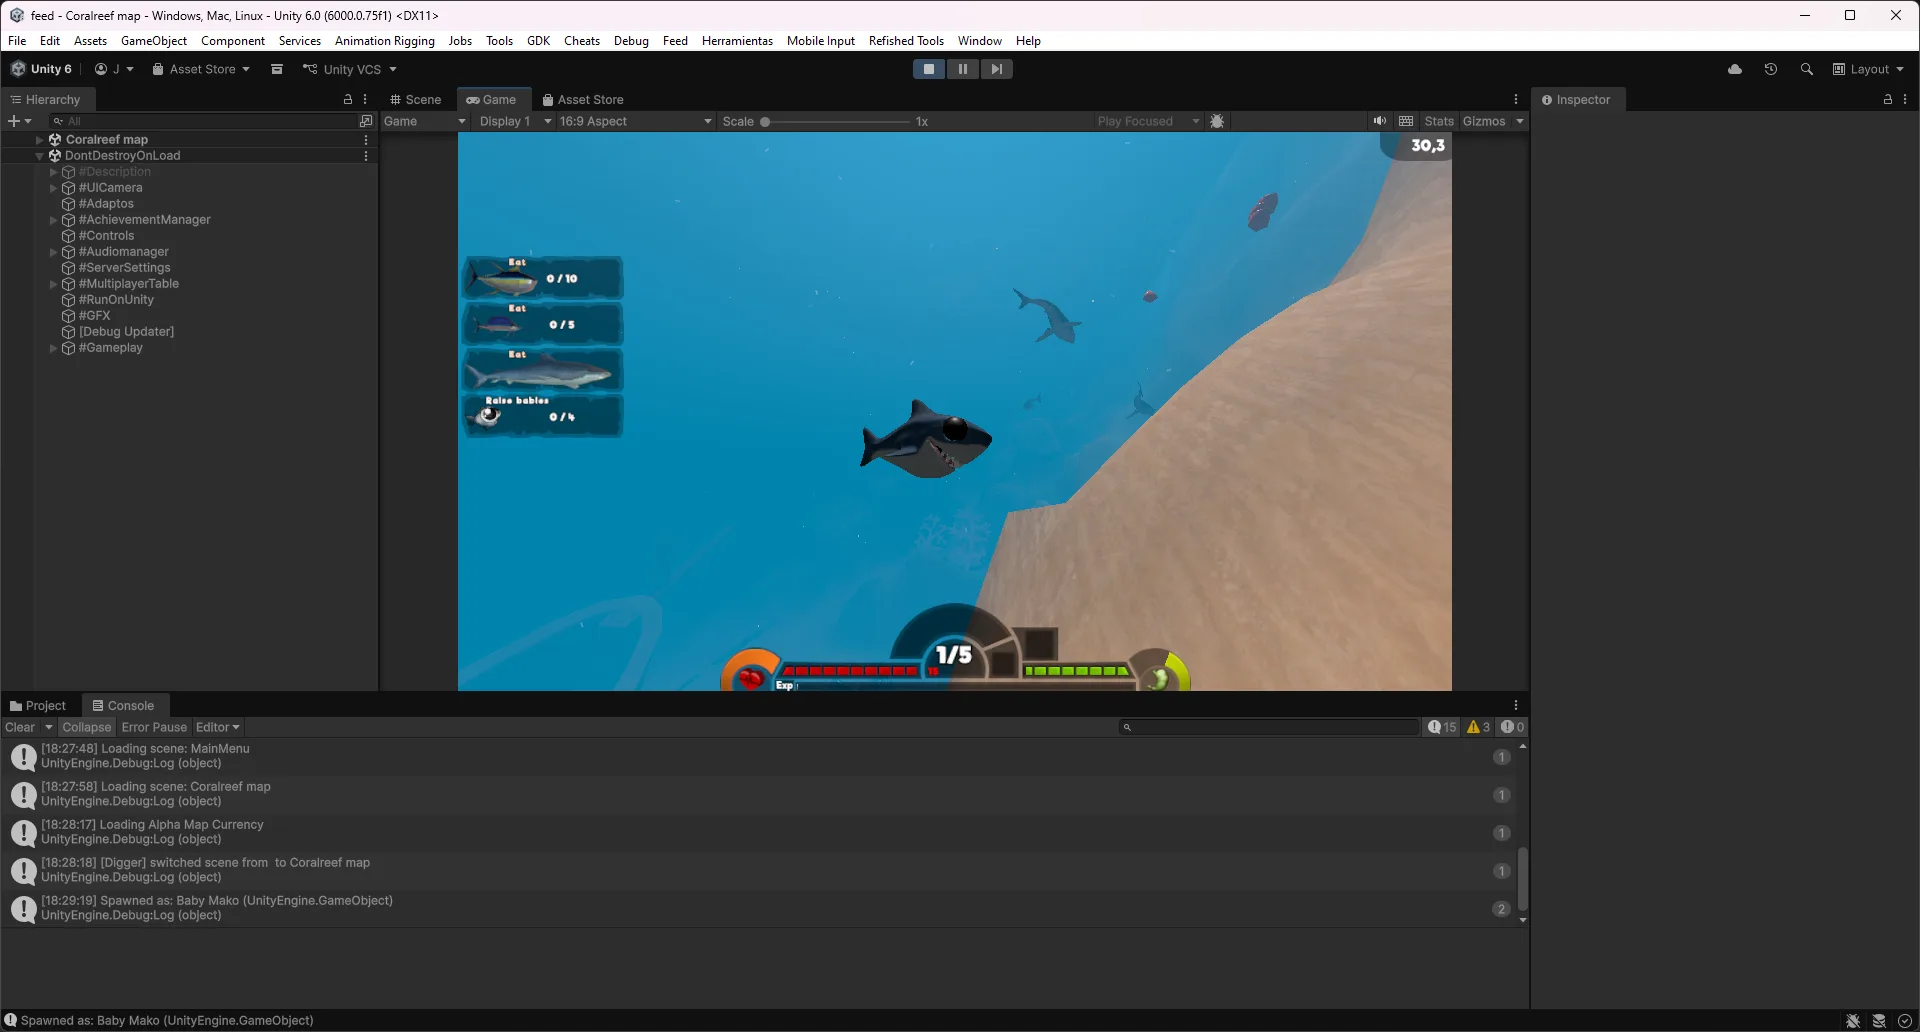Lock the Hierarchy panel
Image resolution: width=1920 pixels, height=1032 pixels.
tap(348, 100)
